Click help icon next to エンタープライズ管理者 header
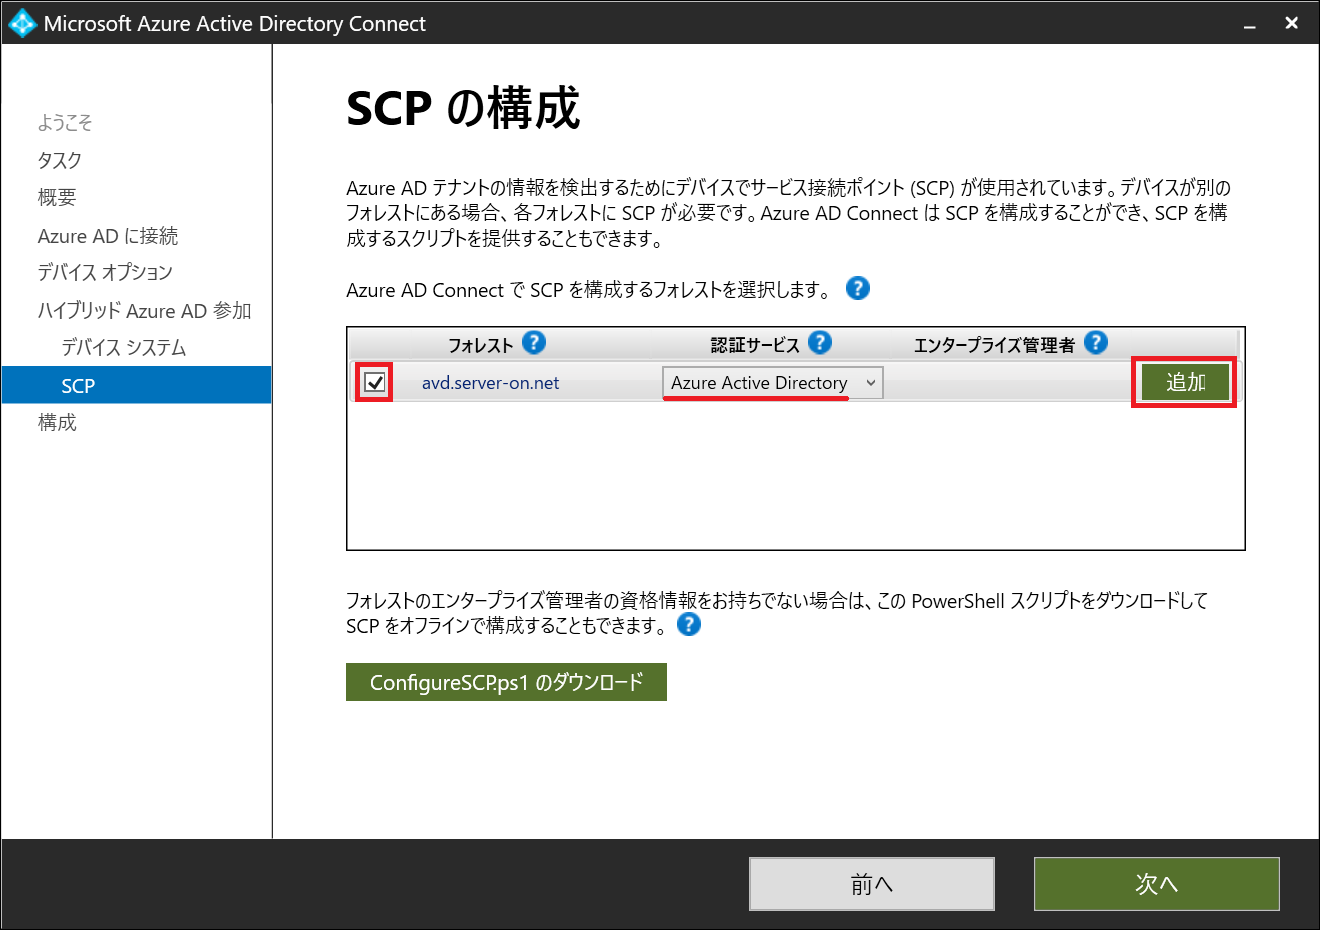Image resolution: width=1320 pixels, height=930 pixels. click(1095, 342)
